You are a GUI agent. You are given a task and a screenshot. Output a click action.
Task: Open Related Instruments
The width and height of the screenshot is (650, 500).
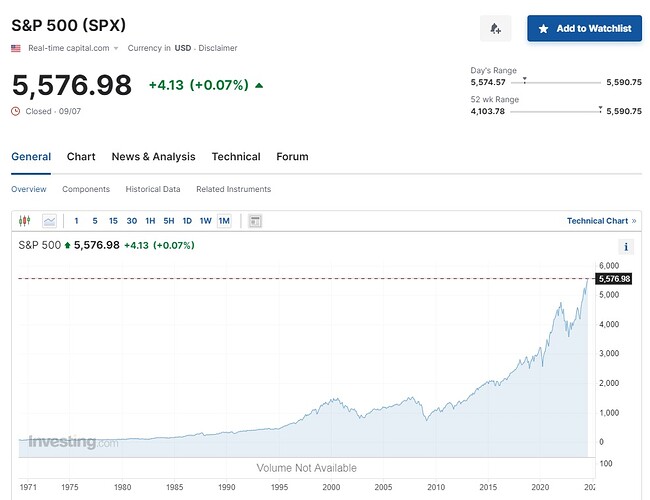coord(233,189)
